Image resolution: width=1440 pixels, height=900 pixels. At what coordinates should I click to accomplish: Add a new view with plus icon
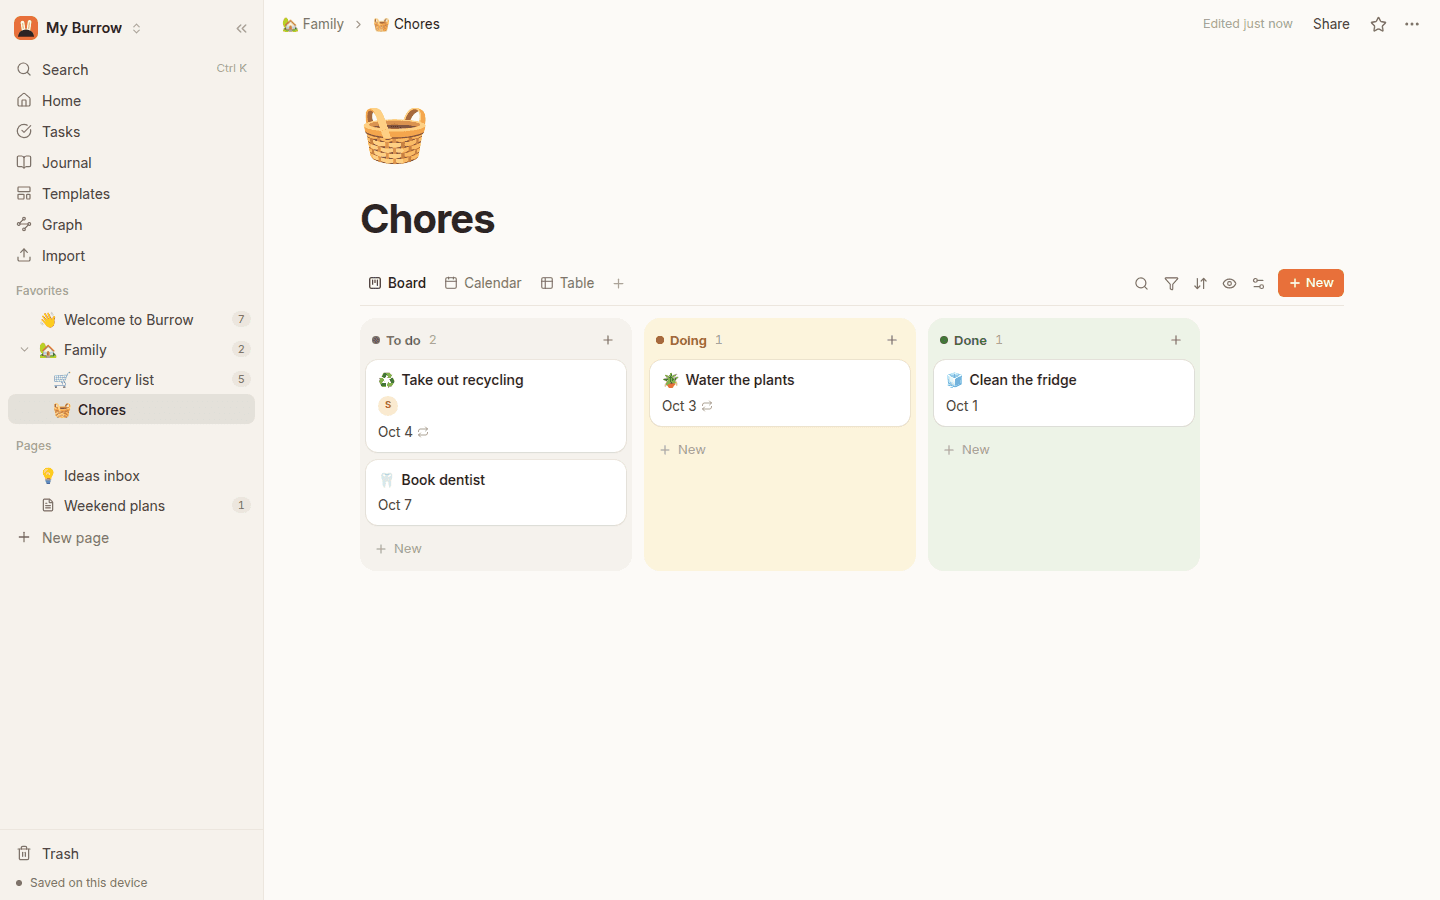618,284
